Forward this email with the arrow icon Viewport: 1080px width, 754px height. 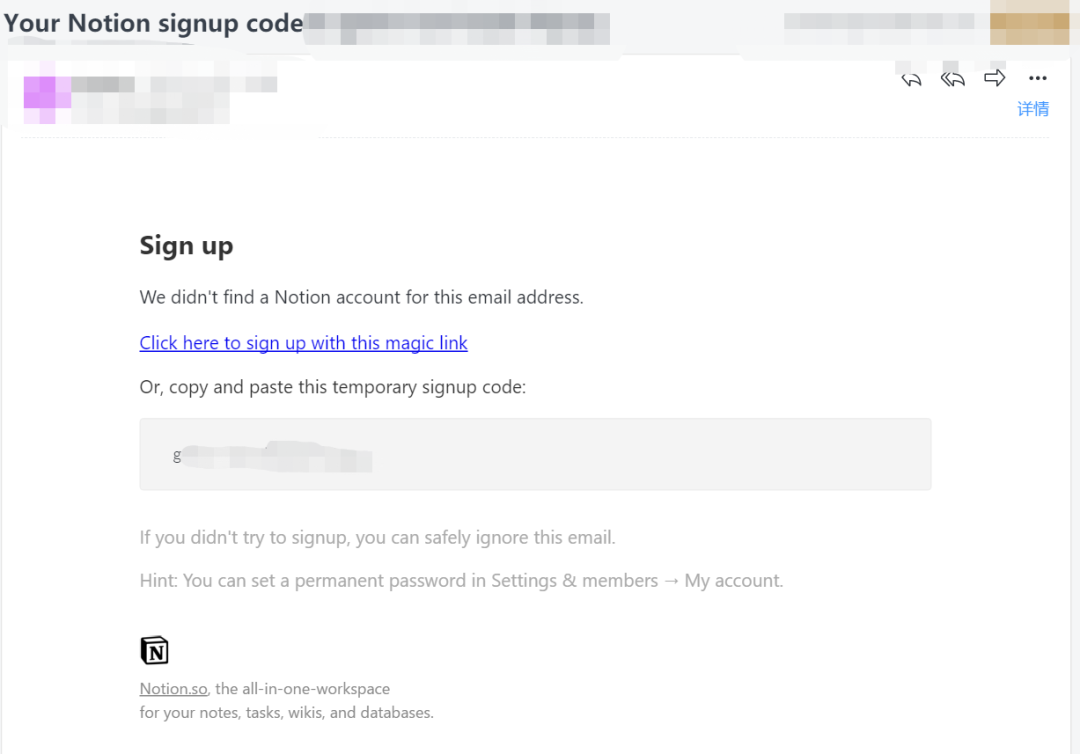click(x=994, y=78)
